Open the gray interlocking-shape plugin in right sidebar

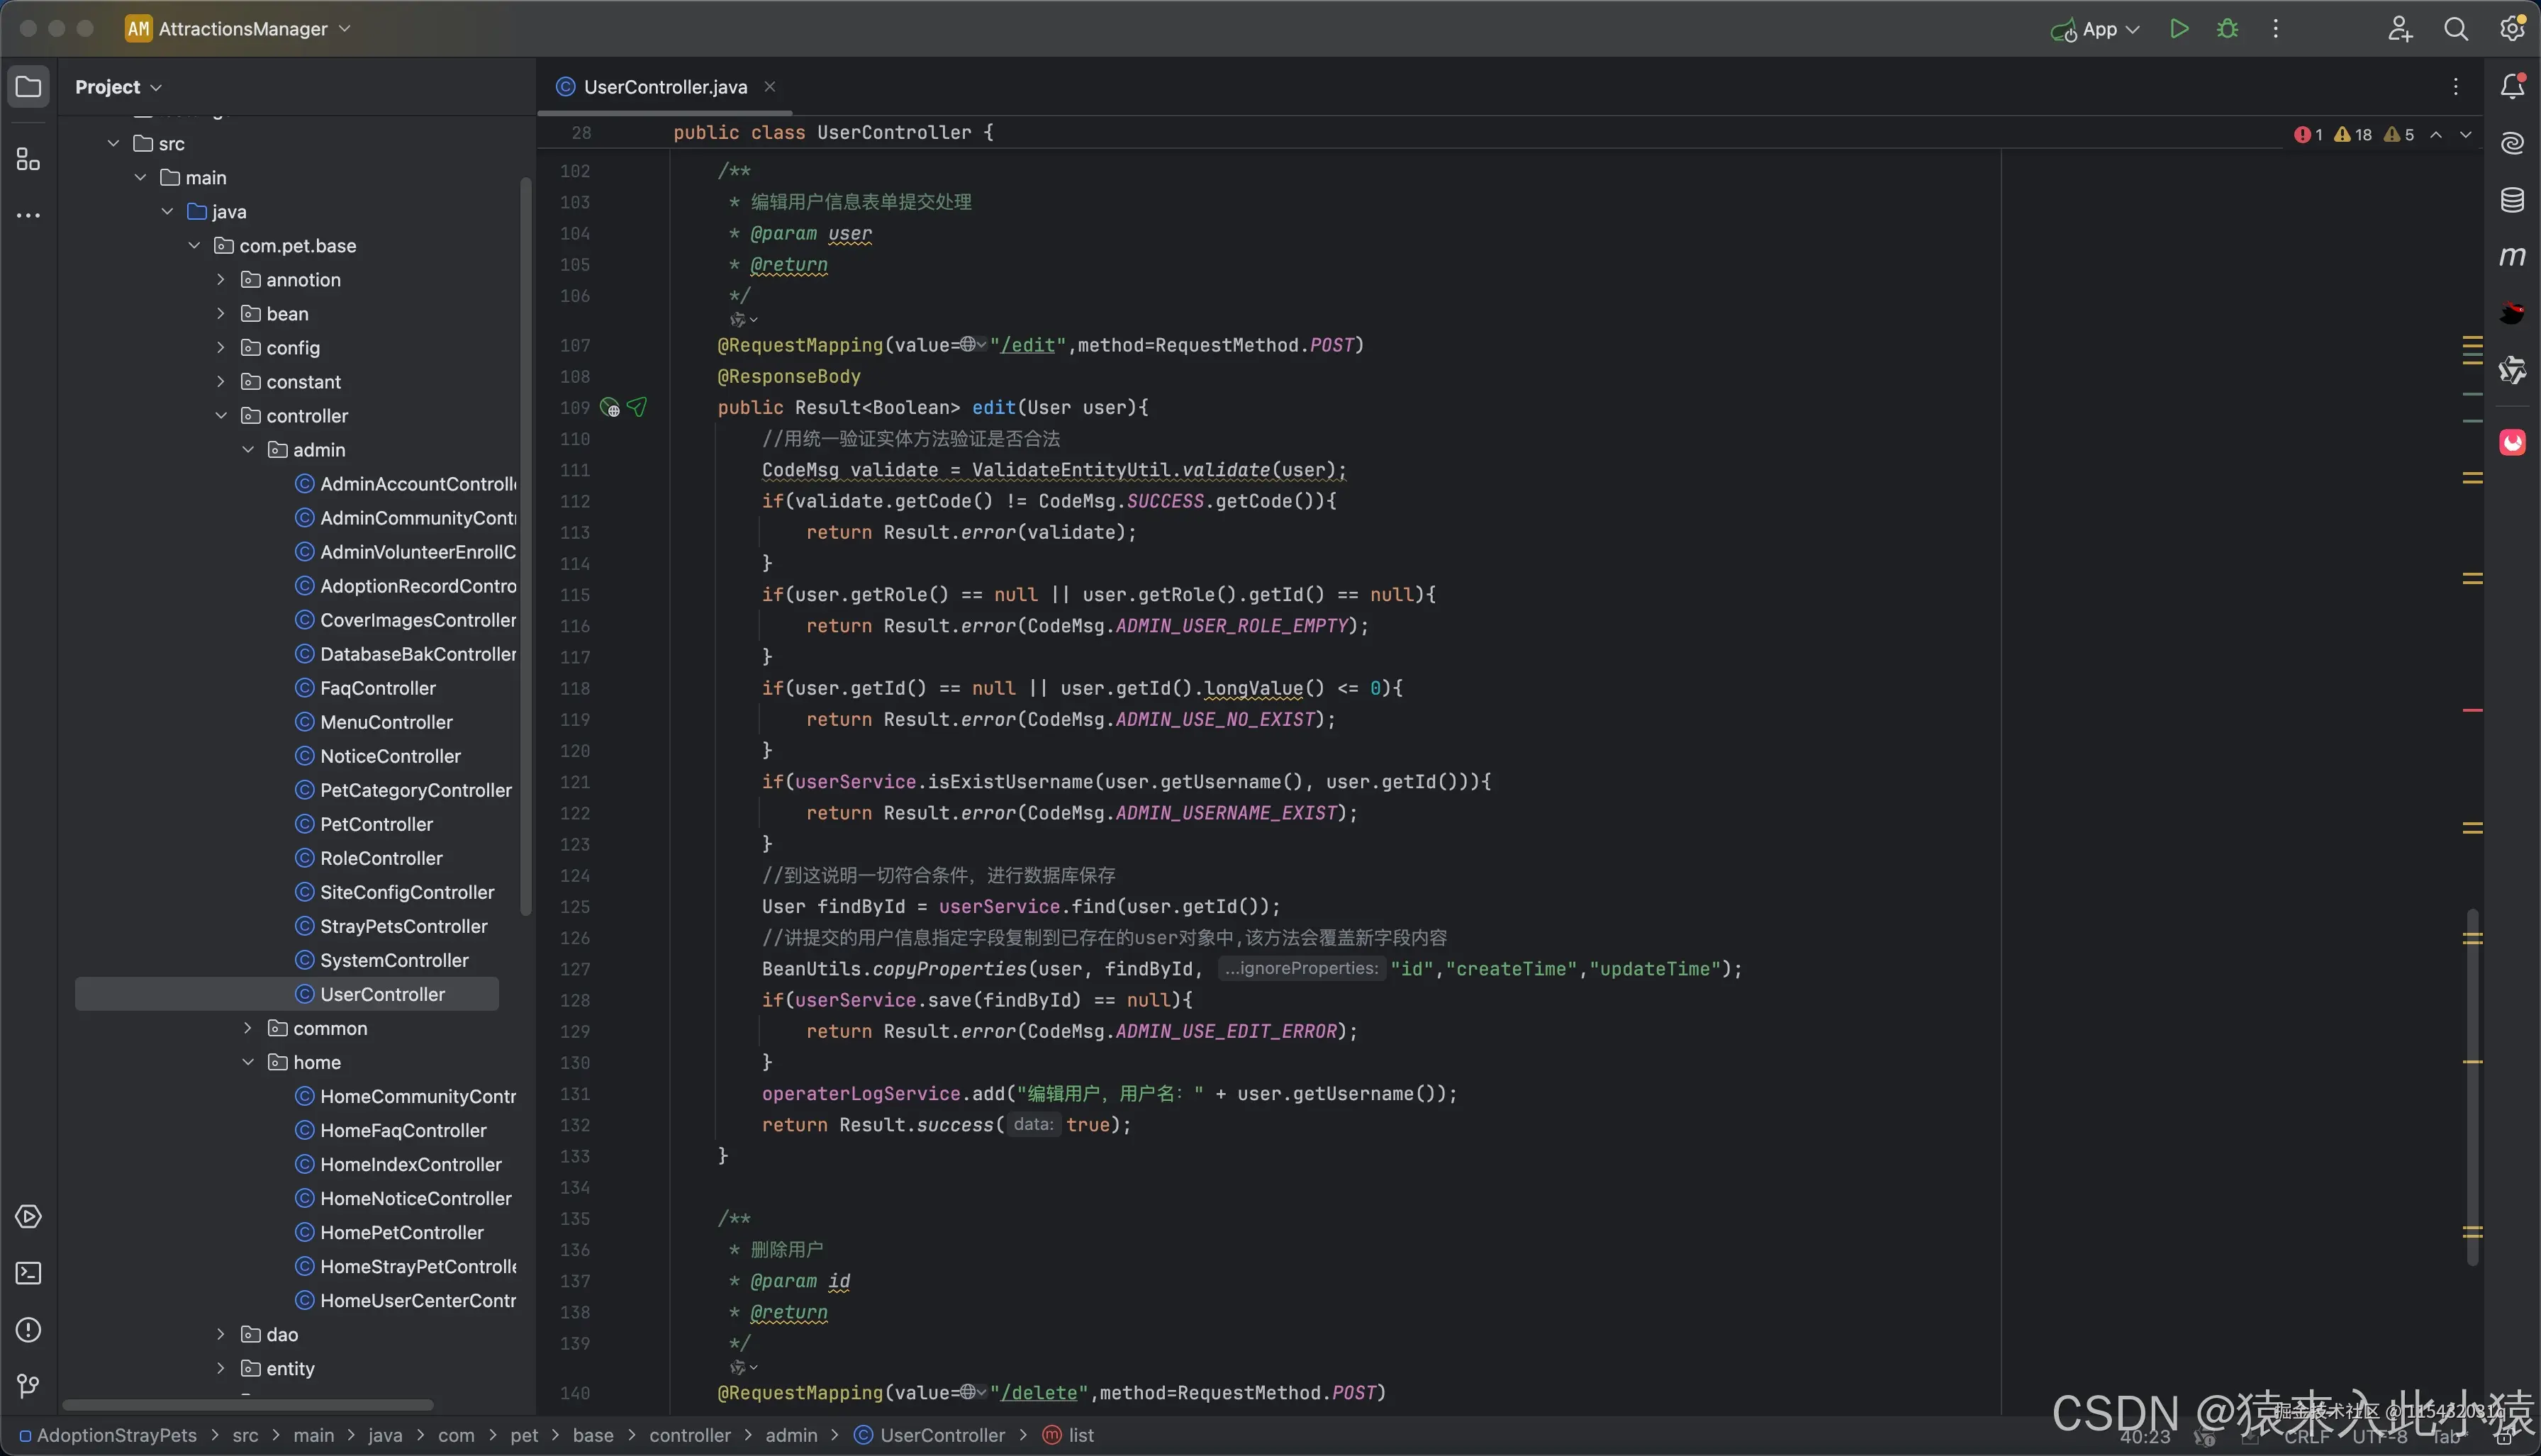[x=2512, y=370]
